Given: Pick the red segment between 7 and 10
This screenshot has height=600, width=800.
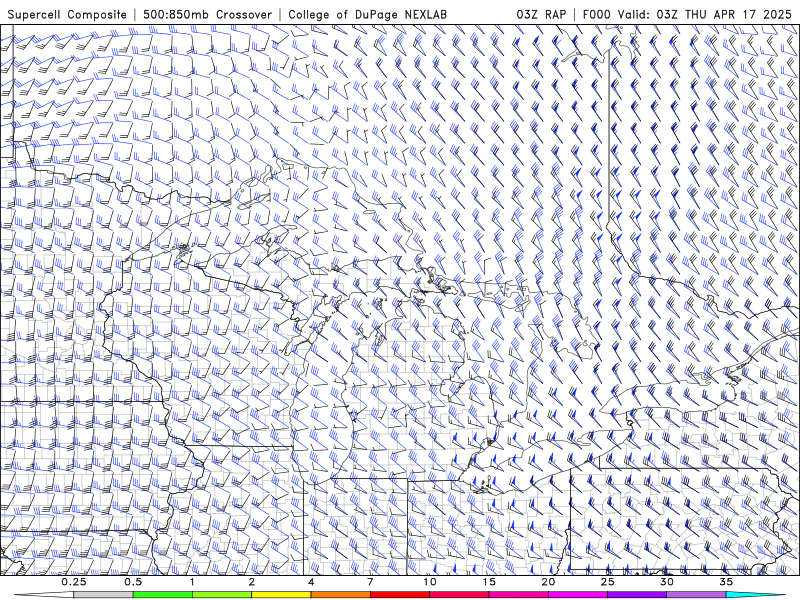Looking at the screenshot, I should point(400,595).
